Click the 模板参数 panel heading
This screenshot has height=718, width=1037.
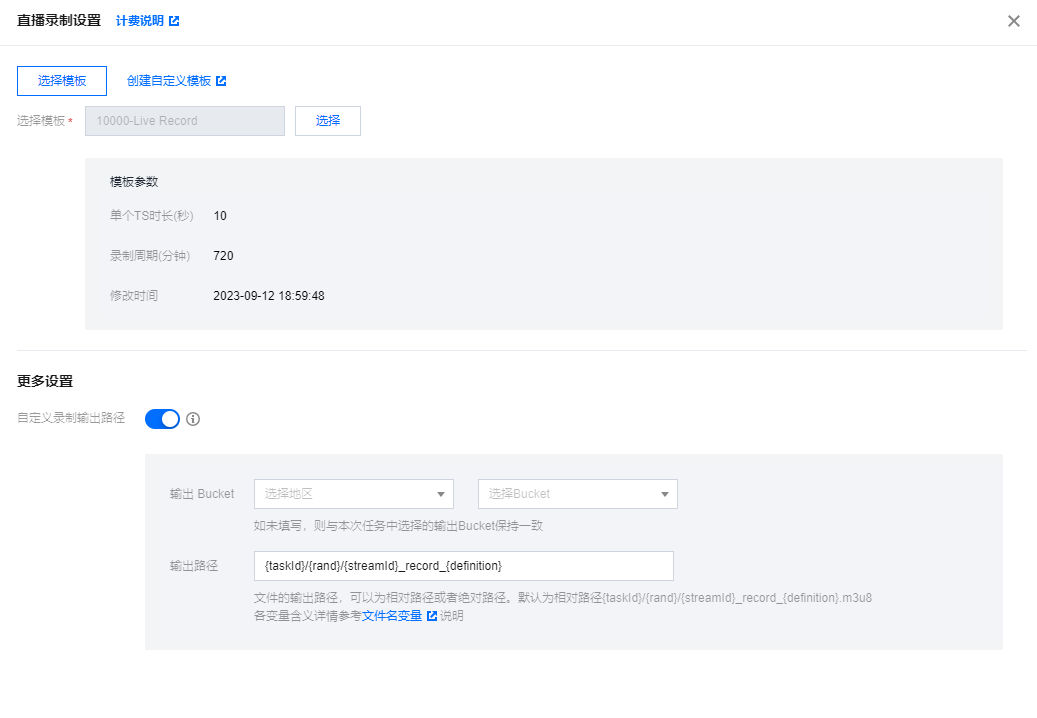pos(134,182)
